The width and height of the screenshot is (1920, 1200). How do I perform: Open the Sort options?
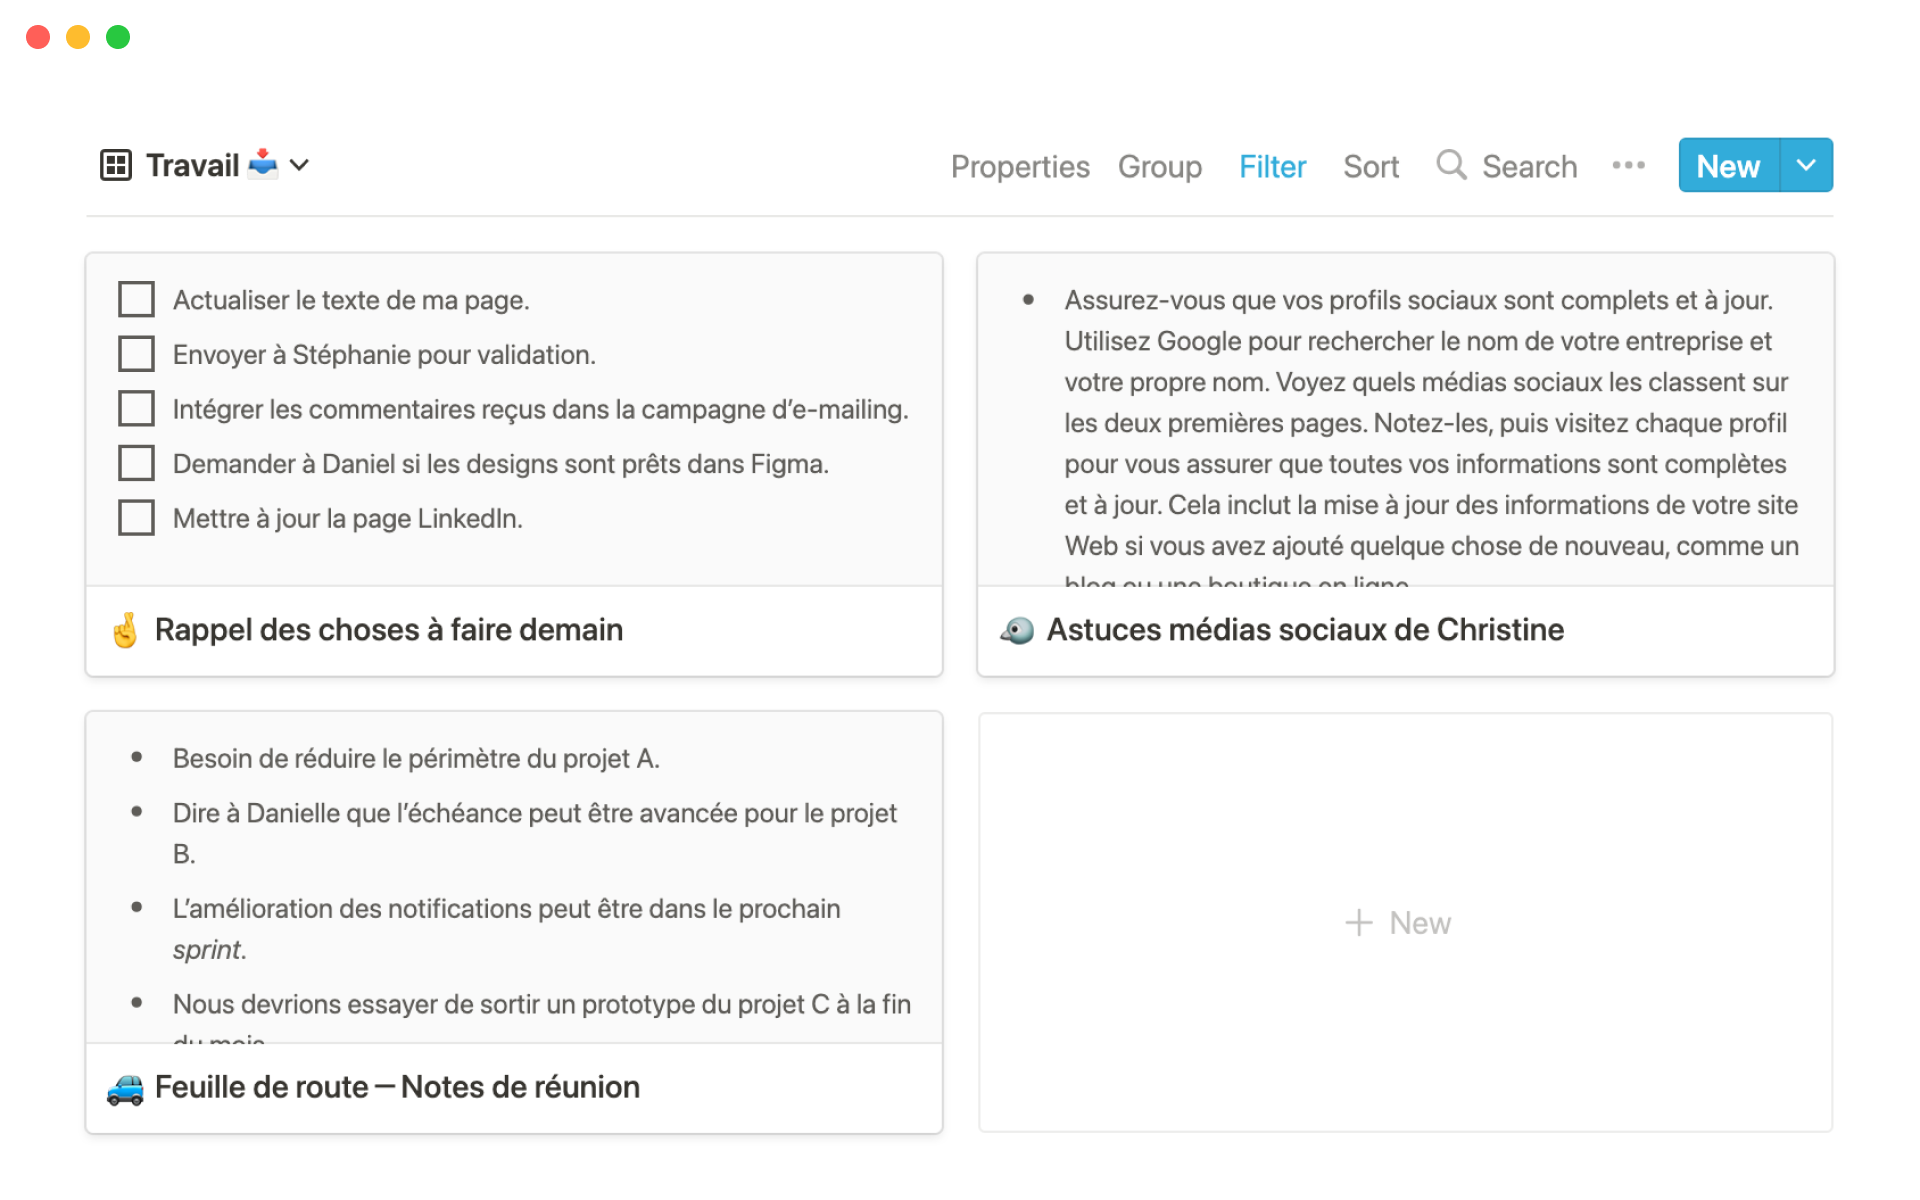[x=1370, y=166]
